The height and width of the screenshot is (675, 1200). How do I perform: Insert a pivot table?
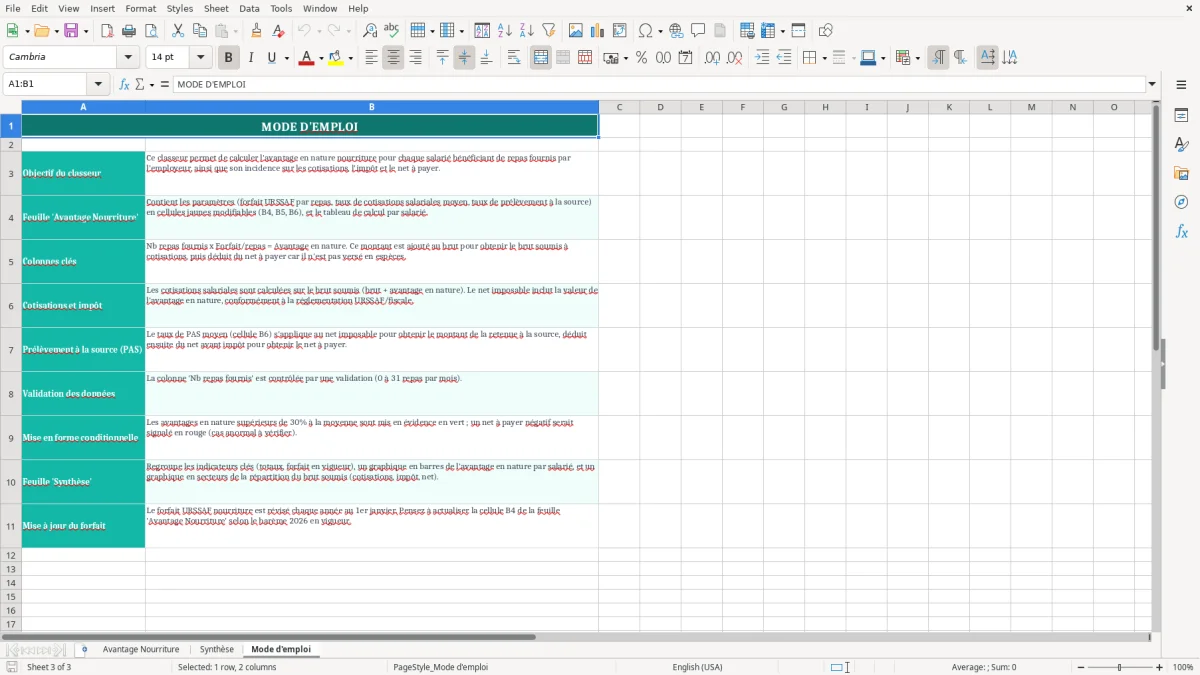620,31
